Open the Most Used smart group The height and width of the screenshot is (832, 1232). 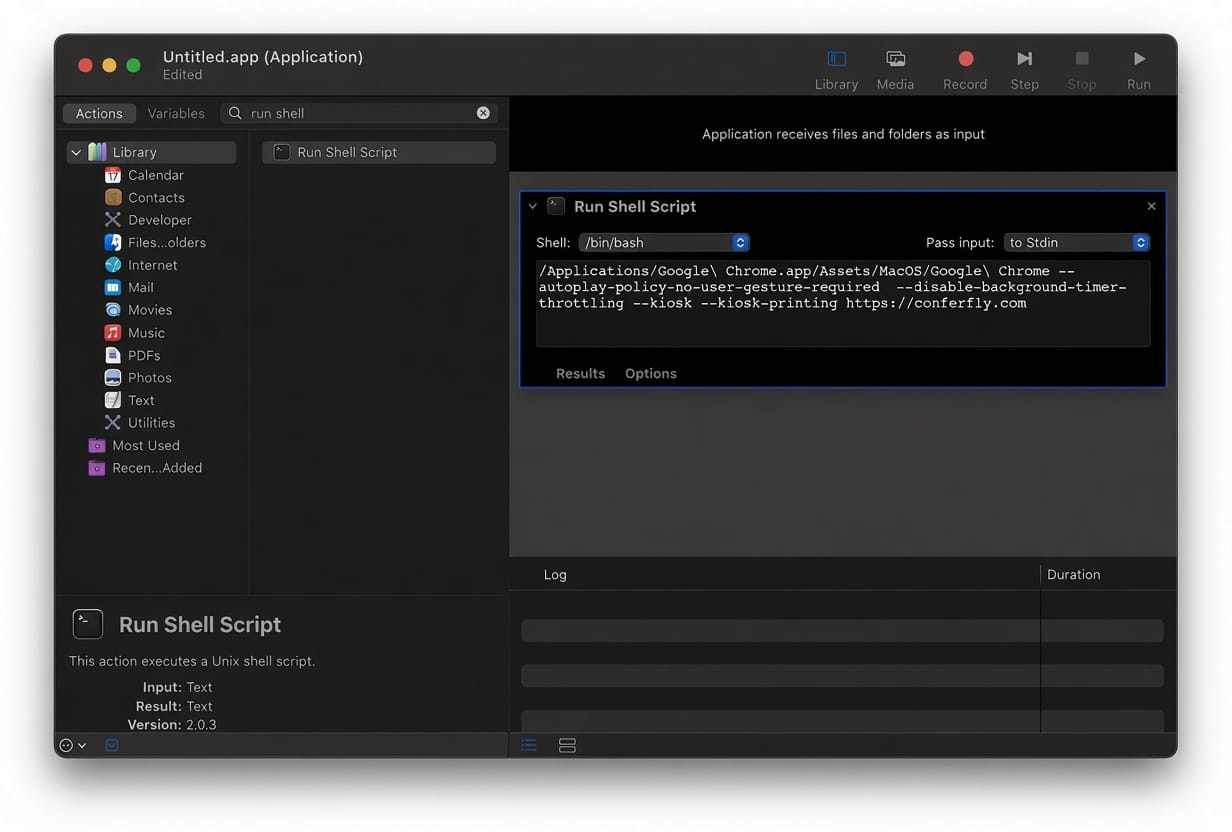point(134,445)
